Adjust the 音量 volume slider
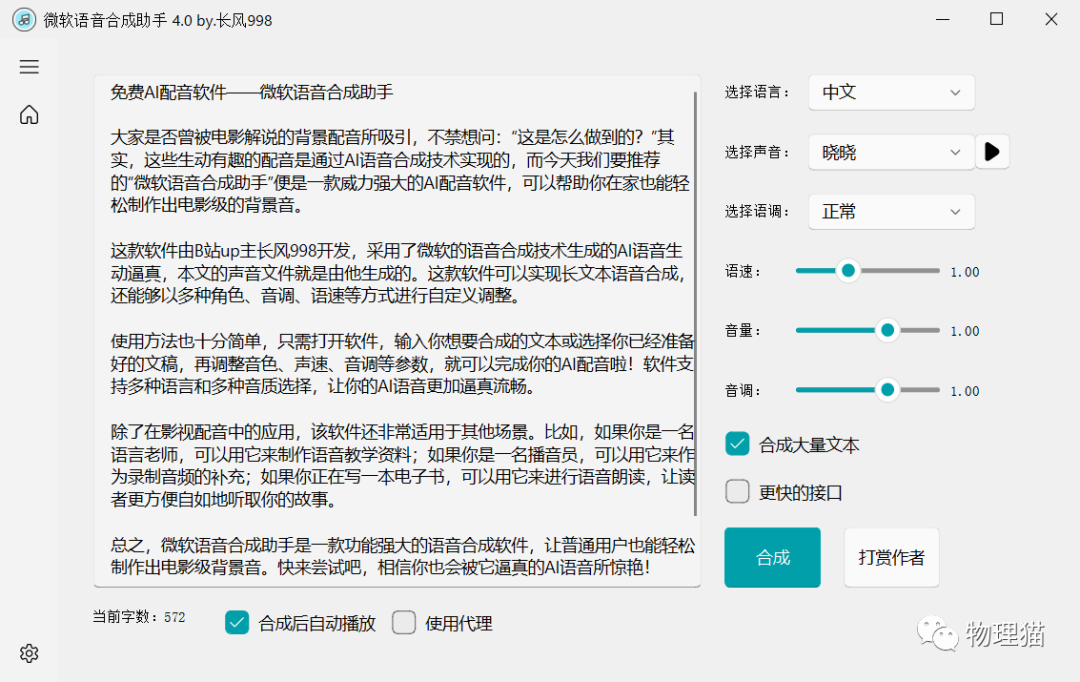 point(867,331)
